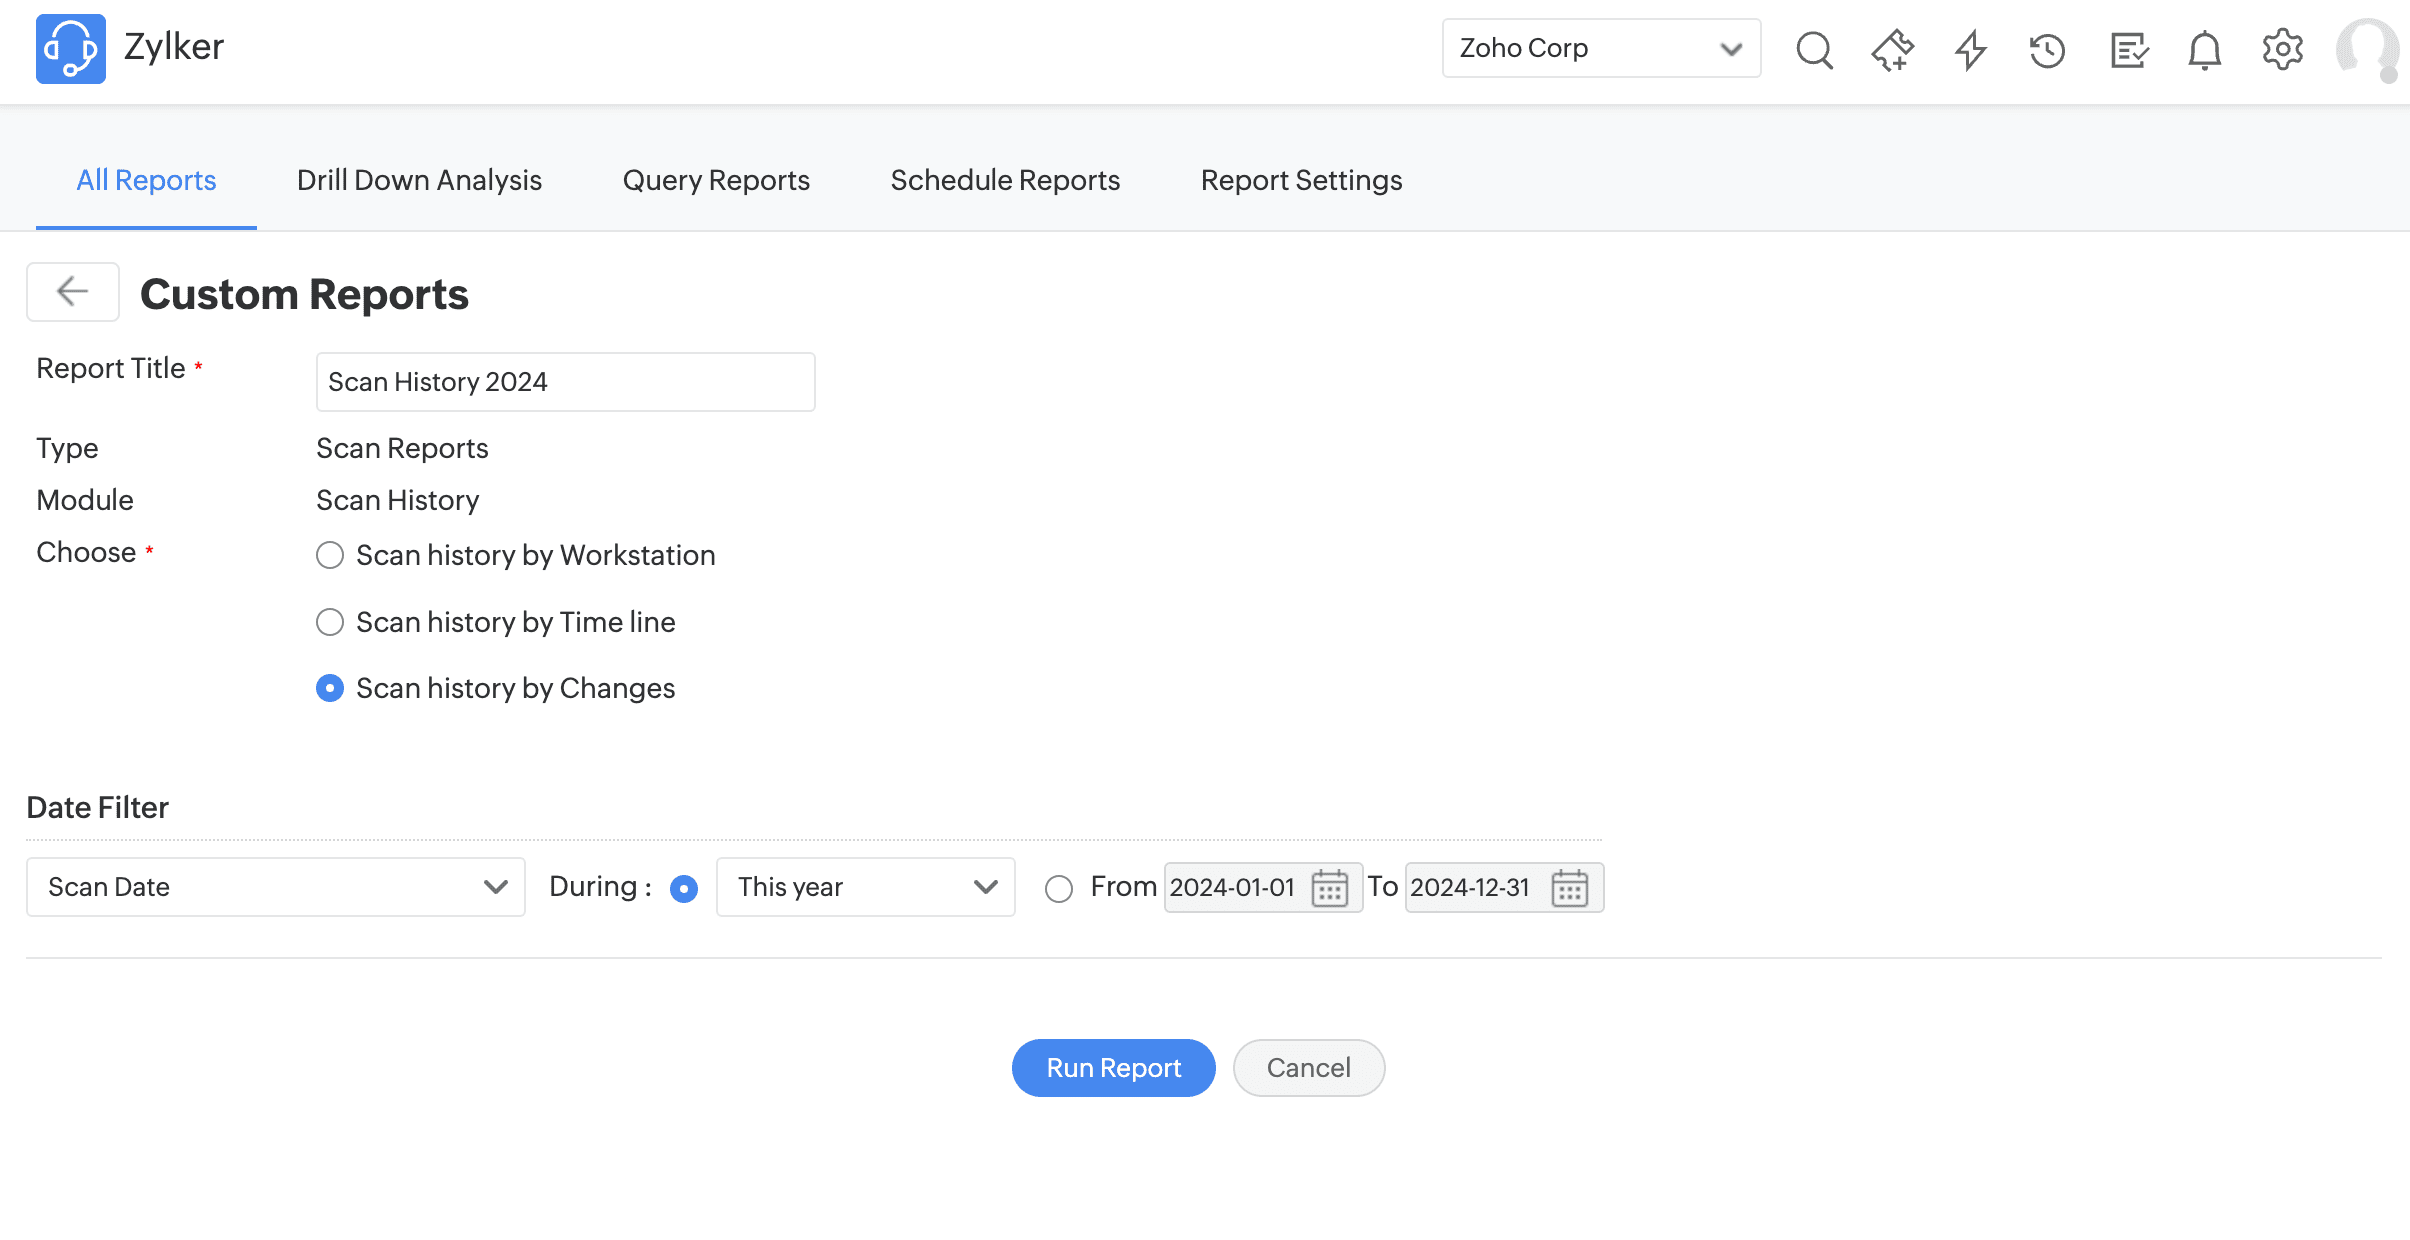Switch to Drill Down Analysis tab
The image size is (2410, 1240).
tap(419, 180)
